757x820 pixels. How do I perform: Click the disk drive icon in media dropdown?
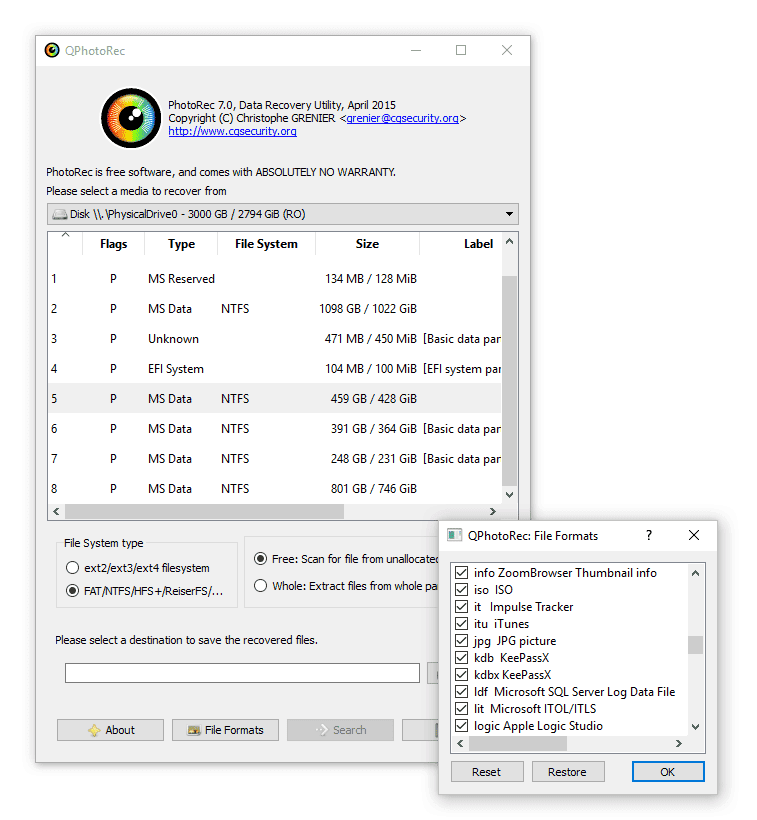coord(59,214)
